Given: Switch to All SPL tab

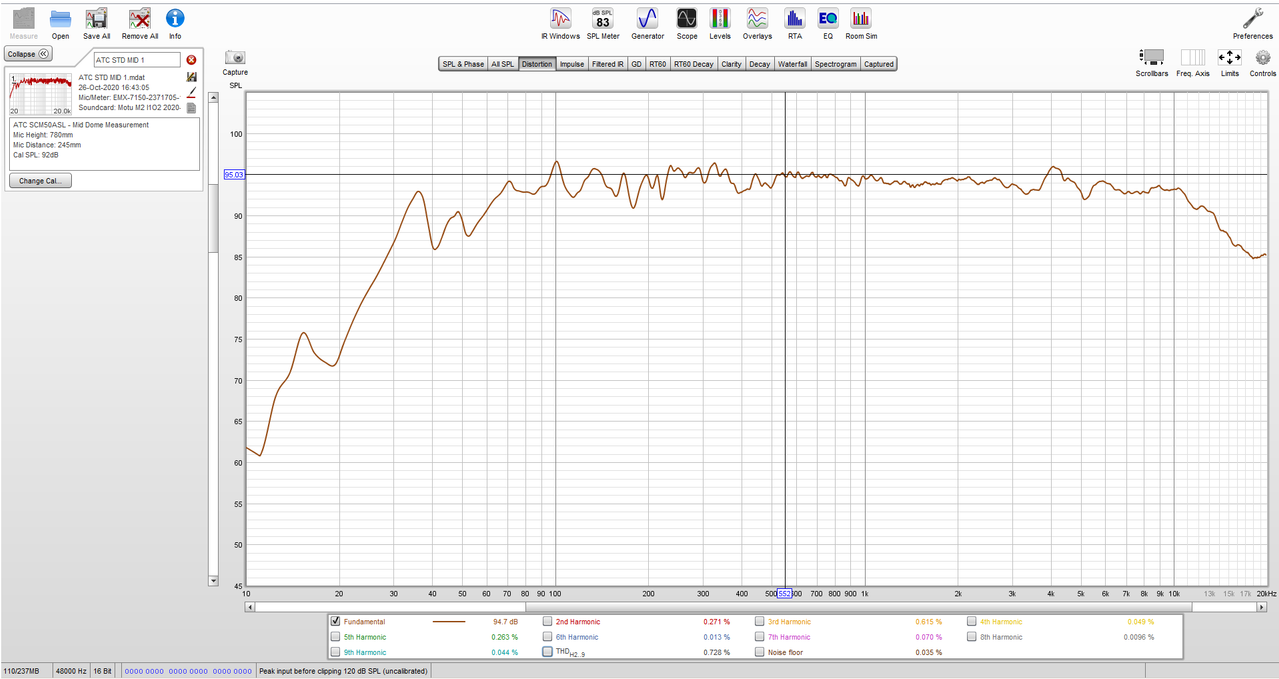Looking at the screenshot, I should click(x=502, y=64).
